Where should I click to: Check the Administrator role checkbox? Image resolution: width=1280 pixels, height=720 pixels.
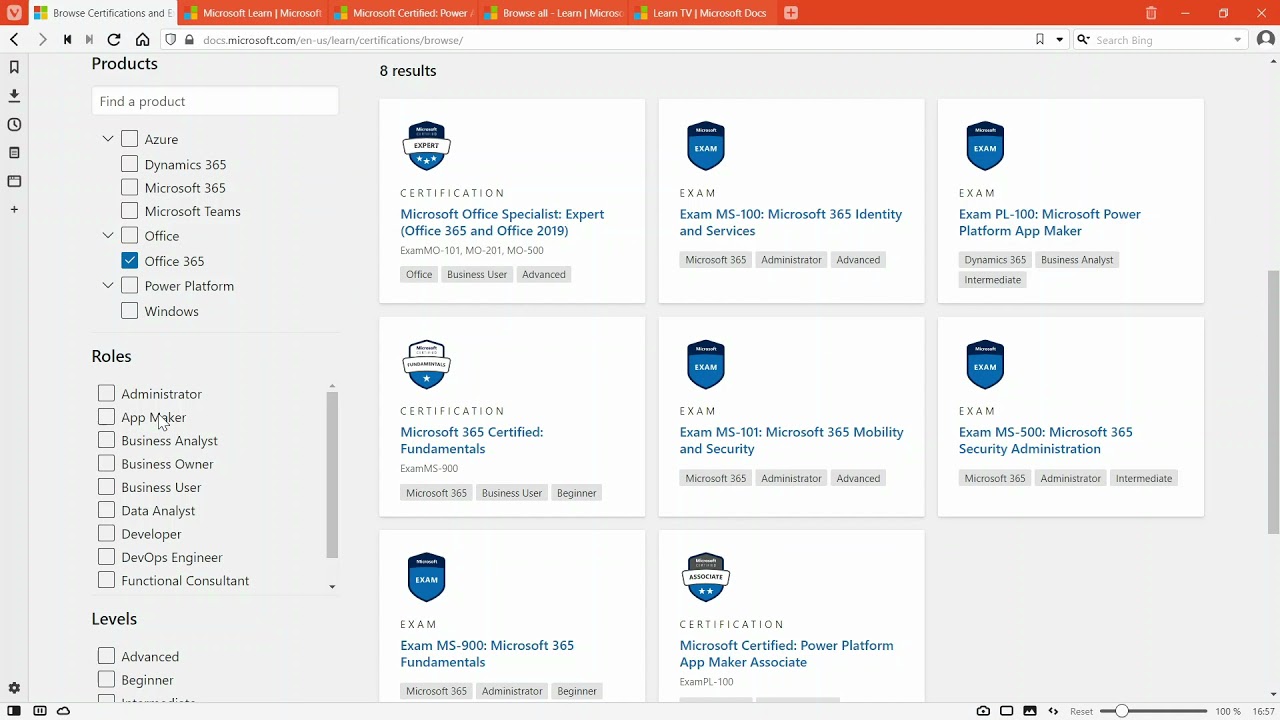(x=107, y=393)
